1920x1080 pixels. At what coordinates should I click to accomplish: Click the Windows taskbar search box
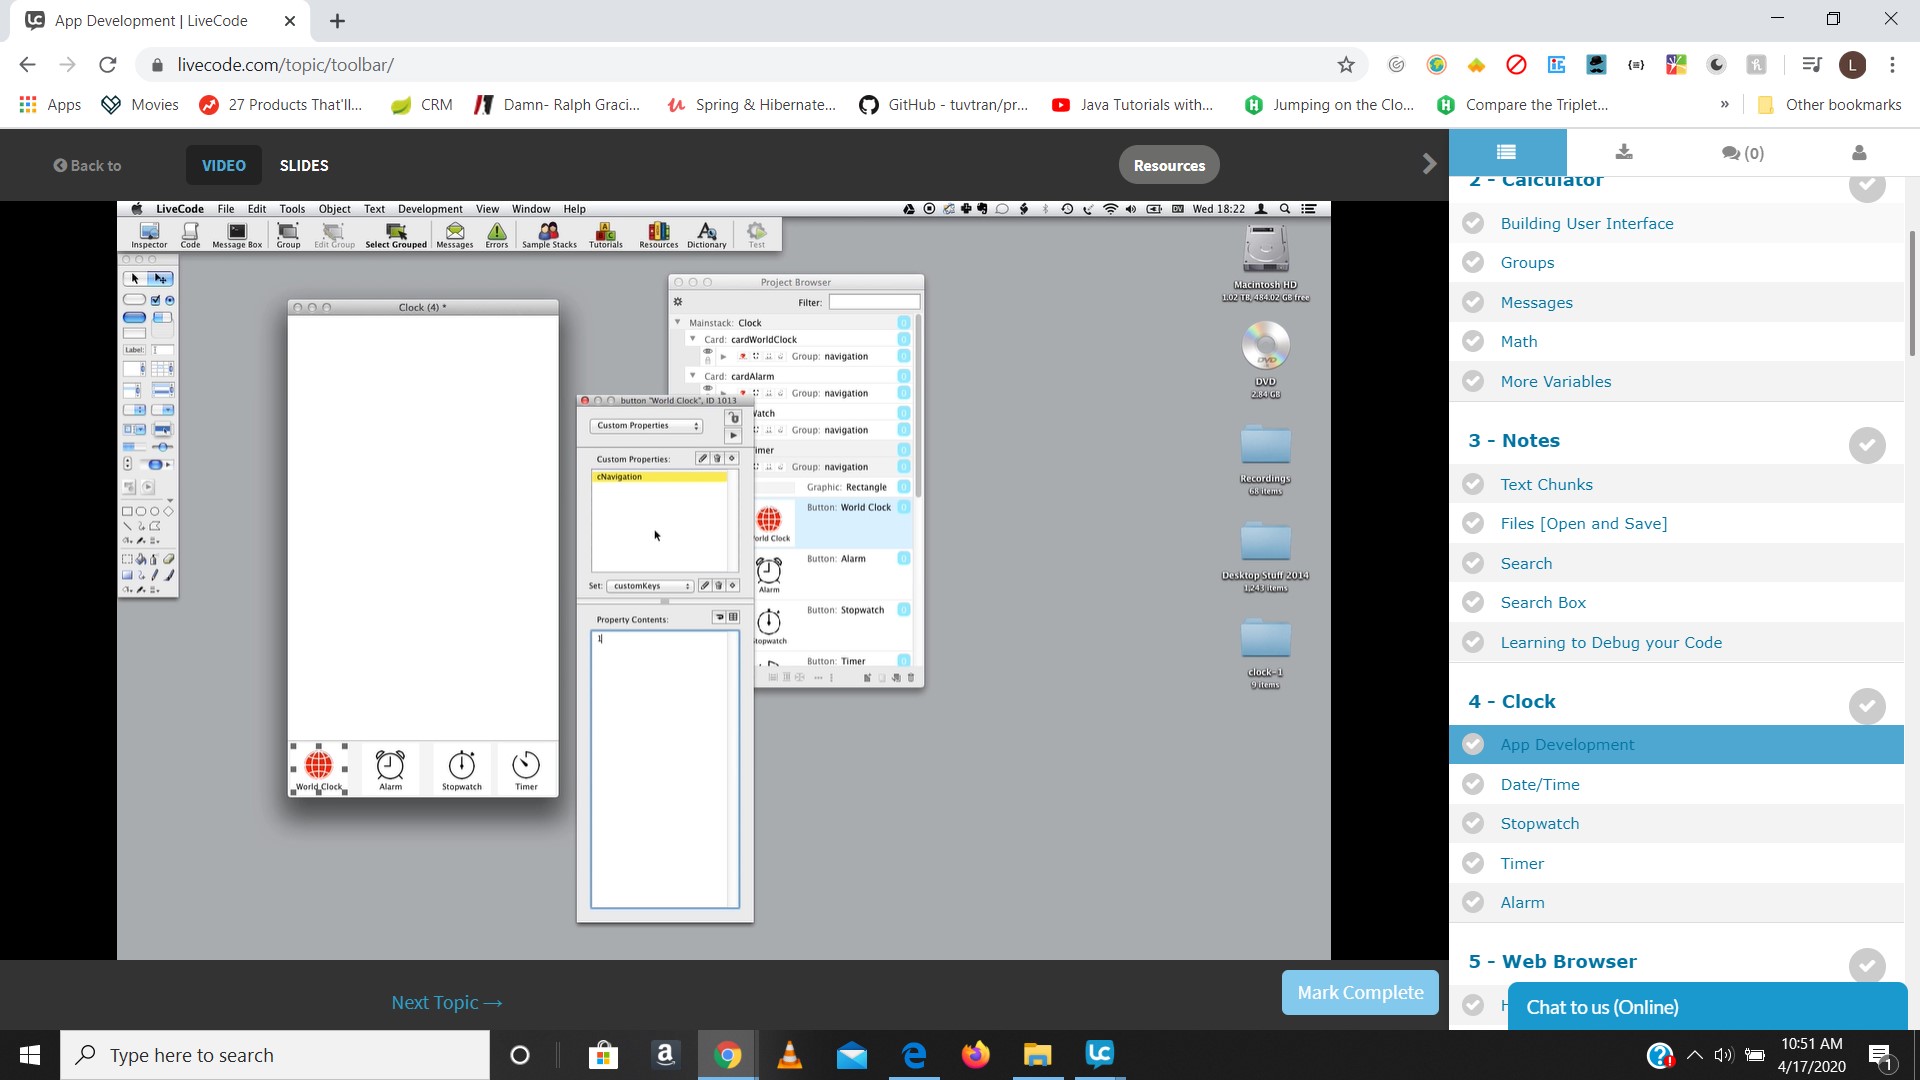coord(275,1055)
